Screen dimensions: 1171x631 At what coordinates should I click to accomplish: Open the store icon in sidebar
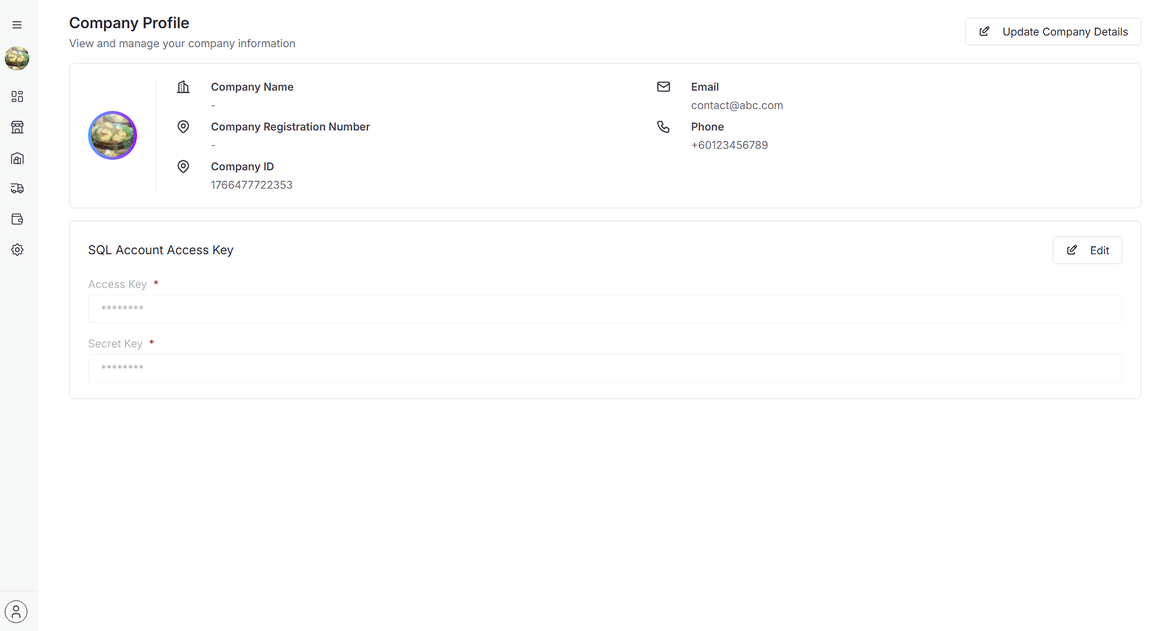tap(17, 127)
